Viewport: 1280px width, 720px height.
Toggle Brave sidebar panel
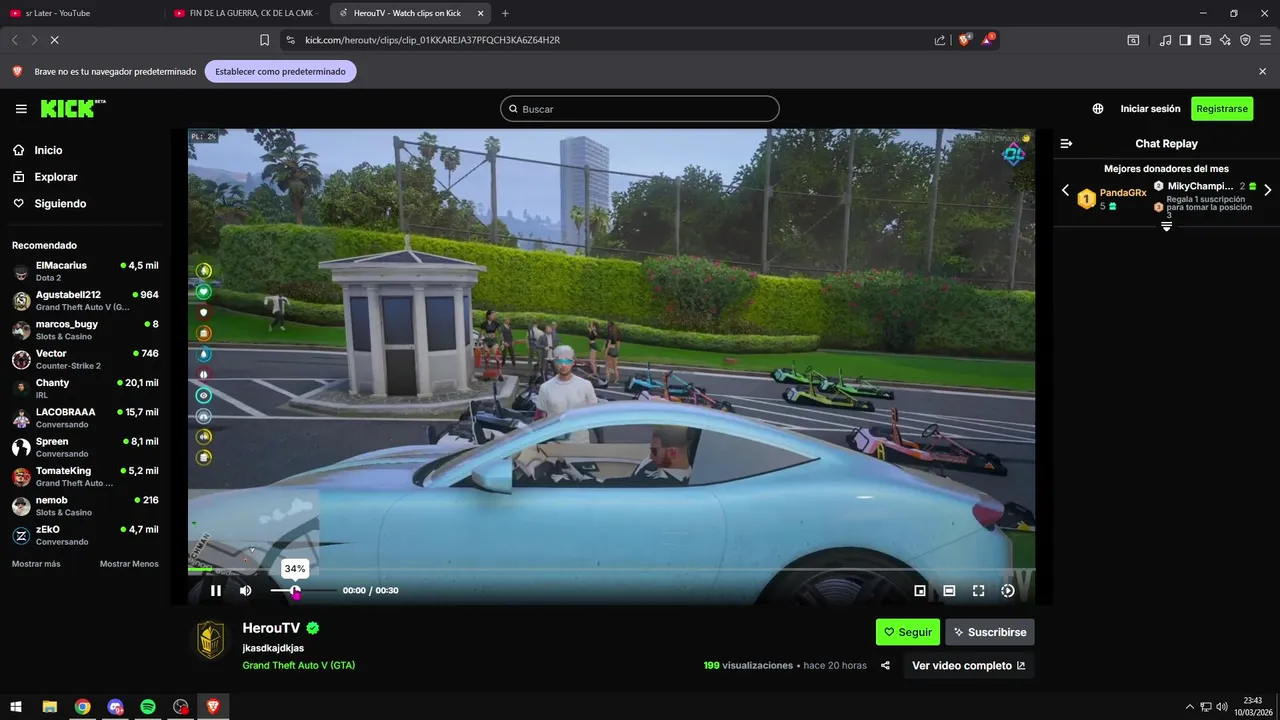pos(1185,40)
